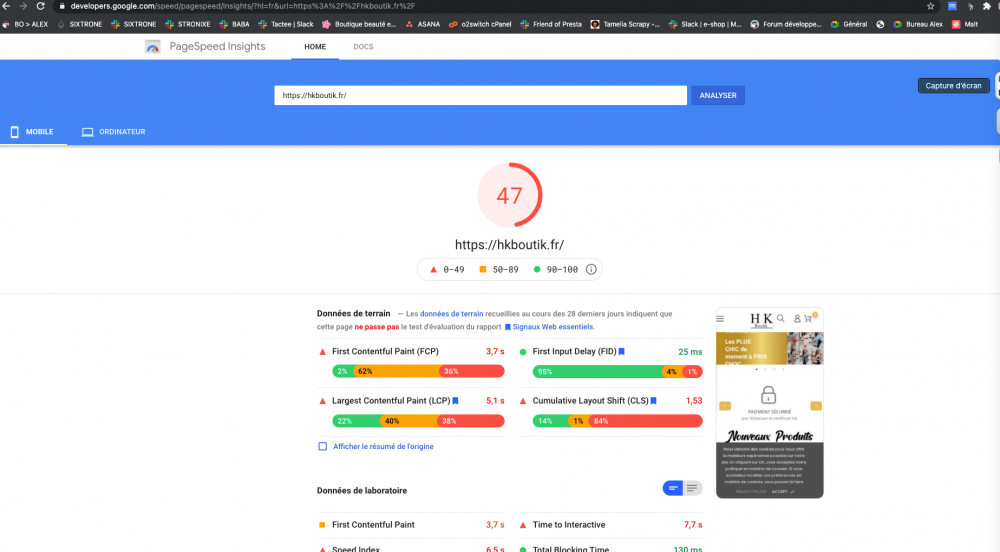Image resolution: width=1000 pixels, height=552 pixels.
Task: Click the 47 performance score gauge
Action: tap(510, 195)
